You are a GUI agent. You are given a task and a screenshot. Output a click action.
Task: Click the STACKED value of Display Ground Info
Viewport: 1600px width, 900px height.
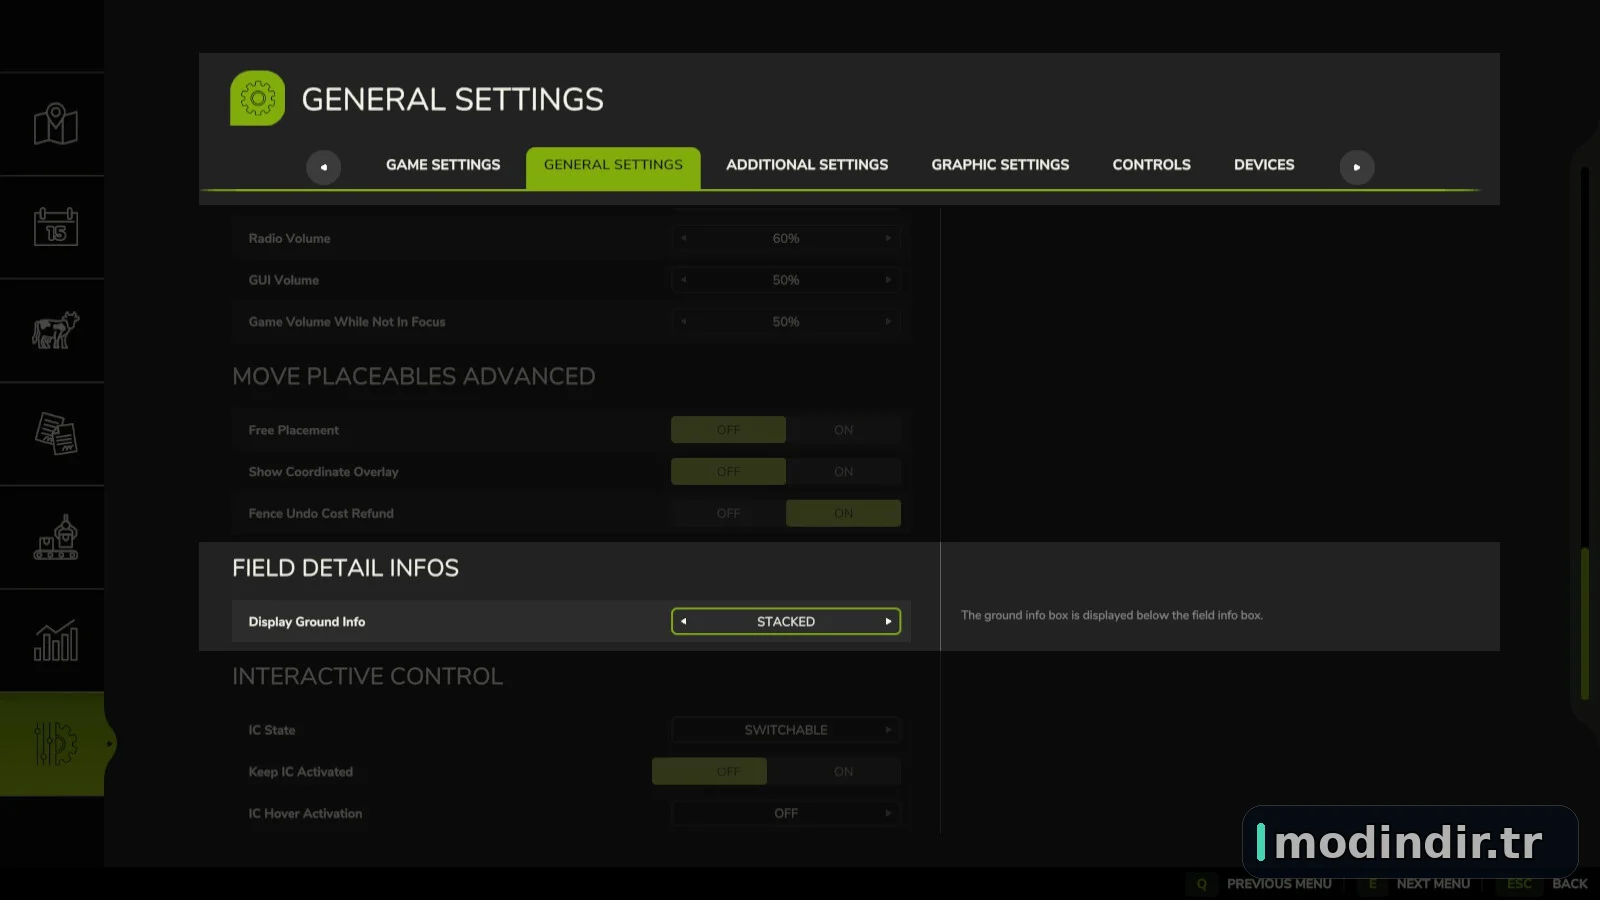tap(786, 622)
